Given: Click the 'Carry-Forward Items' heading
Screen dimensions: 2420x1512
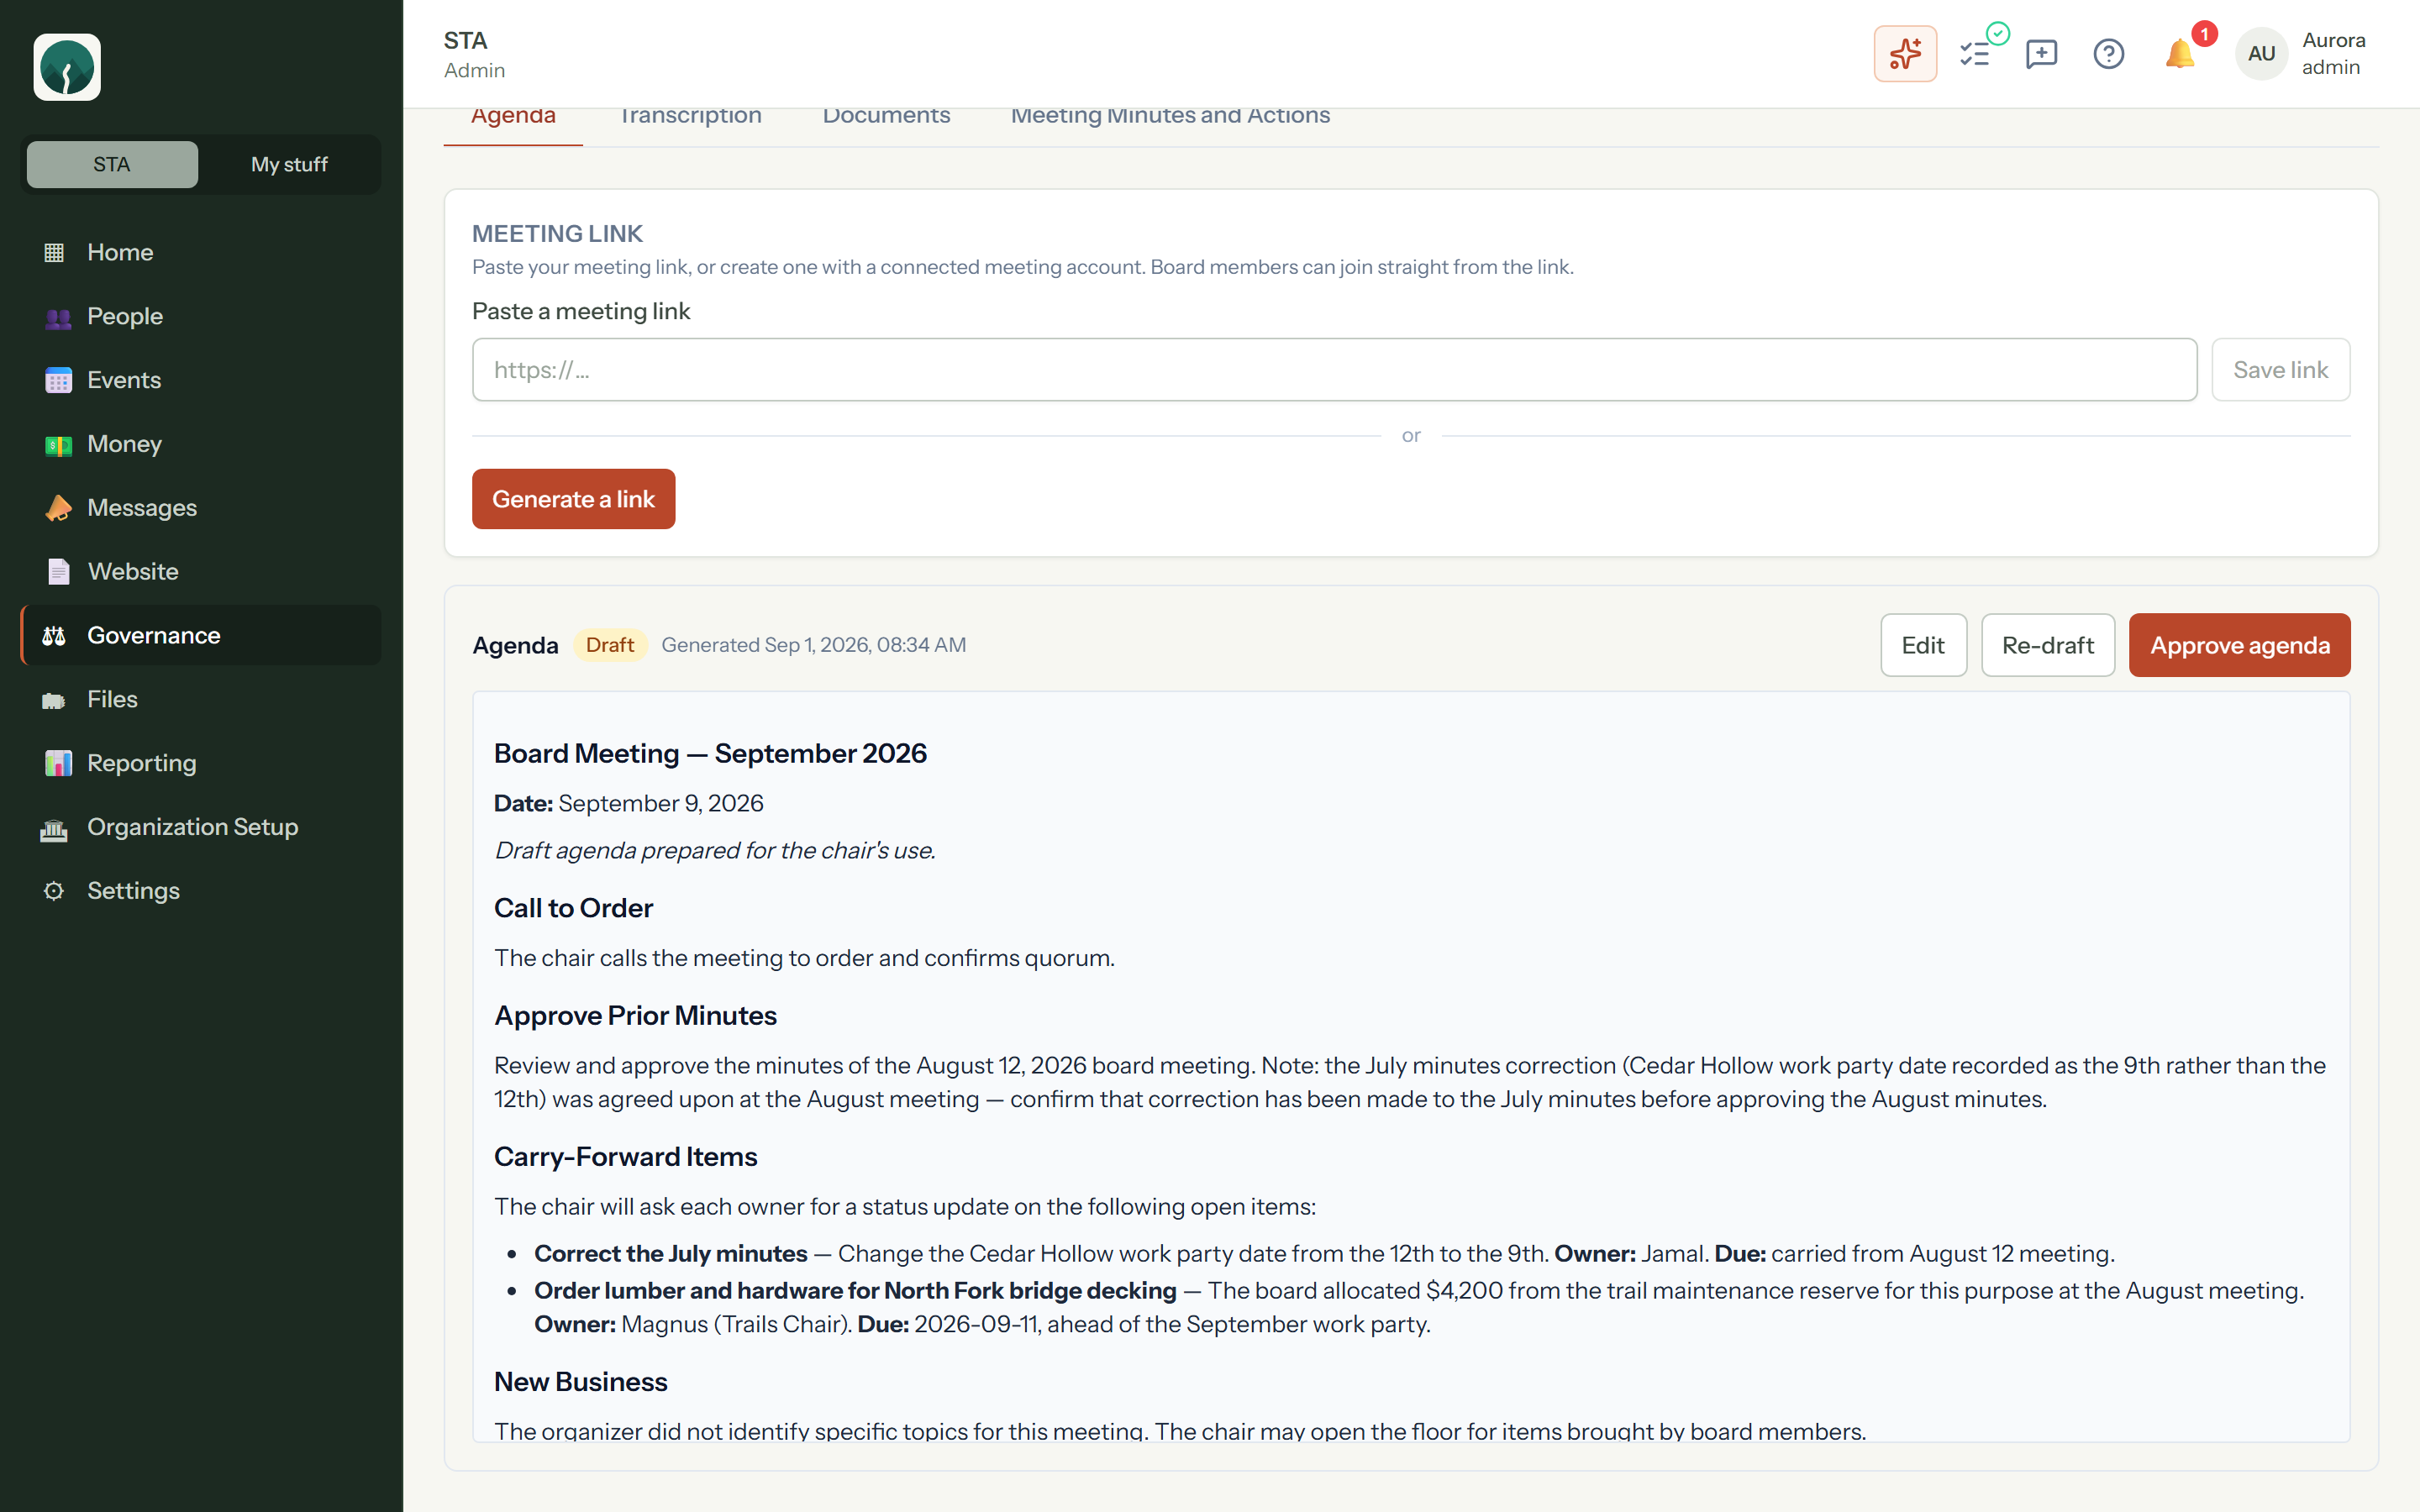Looking at the screenshot, I should pyautogui.click(x=625, y=1156).
